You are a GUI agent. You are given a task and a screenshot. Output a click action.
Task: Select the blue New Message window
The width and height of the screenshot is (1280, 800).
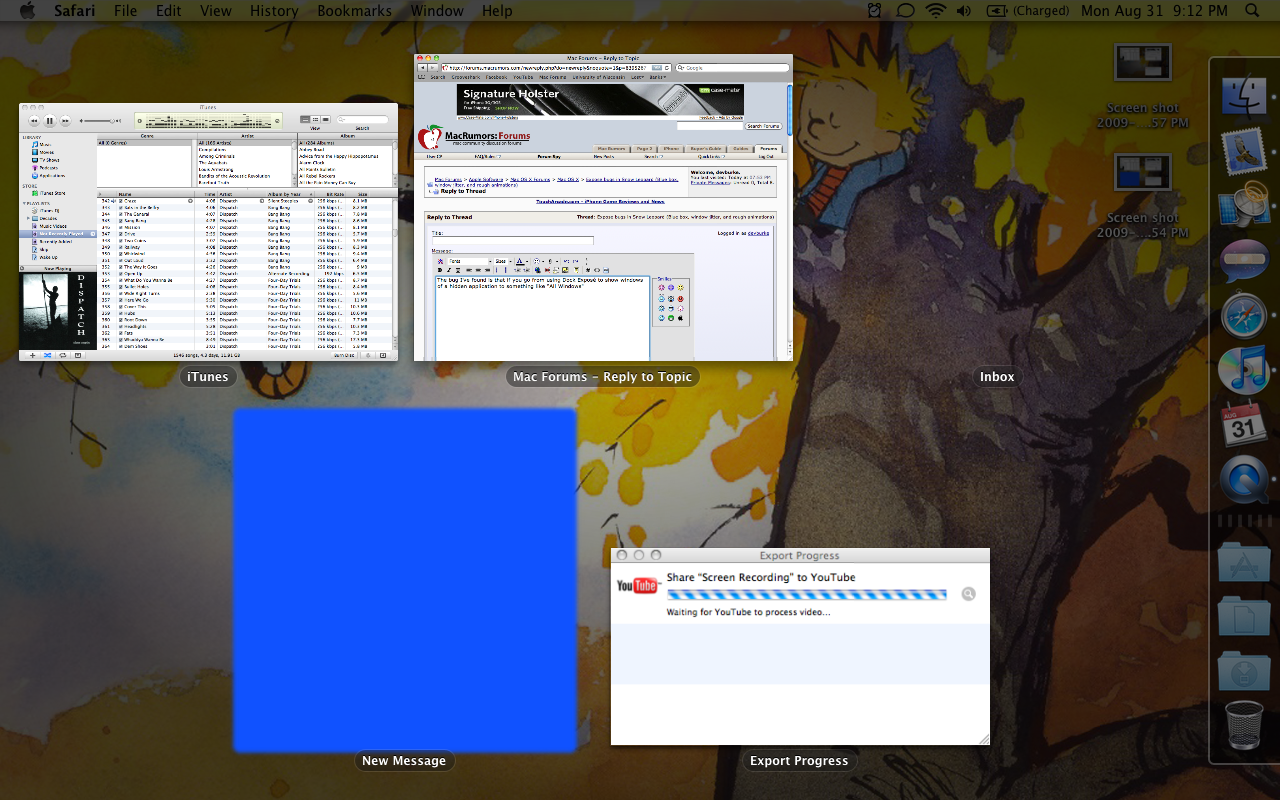(x=405, y=580)
